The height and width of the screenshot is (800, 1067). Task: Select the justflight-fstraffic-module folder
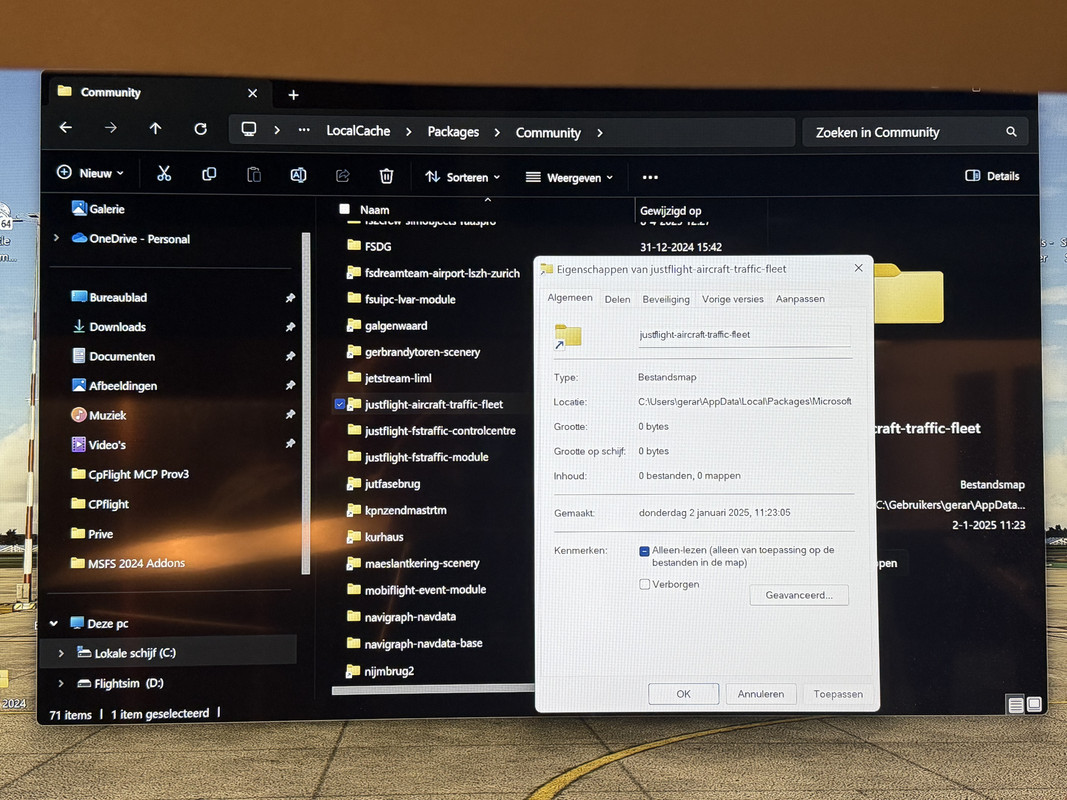426,457
